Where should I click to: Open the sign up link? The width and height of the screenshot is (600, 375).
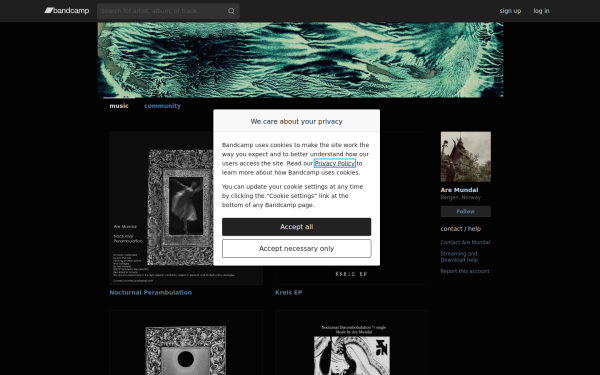510,11
